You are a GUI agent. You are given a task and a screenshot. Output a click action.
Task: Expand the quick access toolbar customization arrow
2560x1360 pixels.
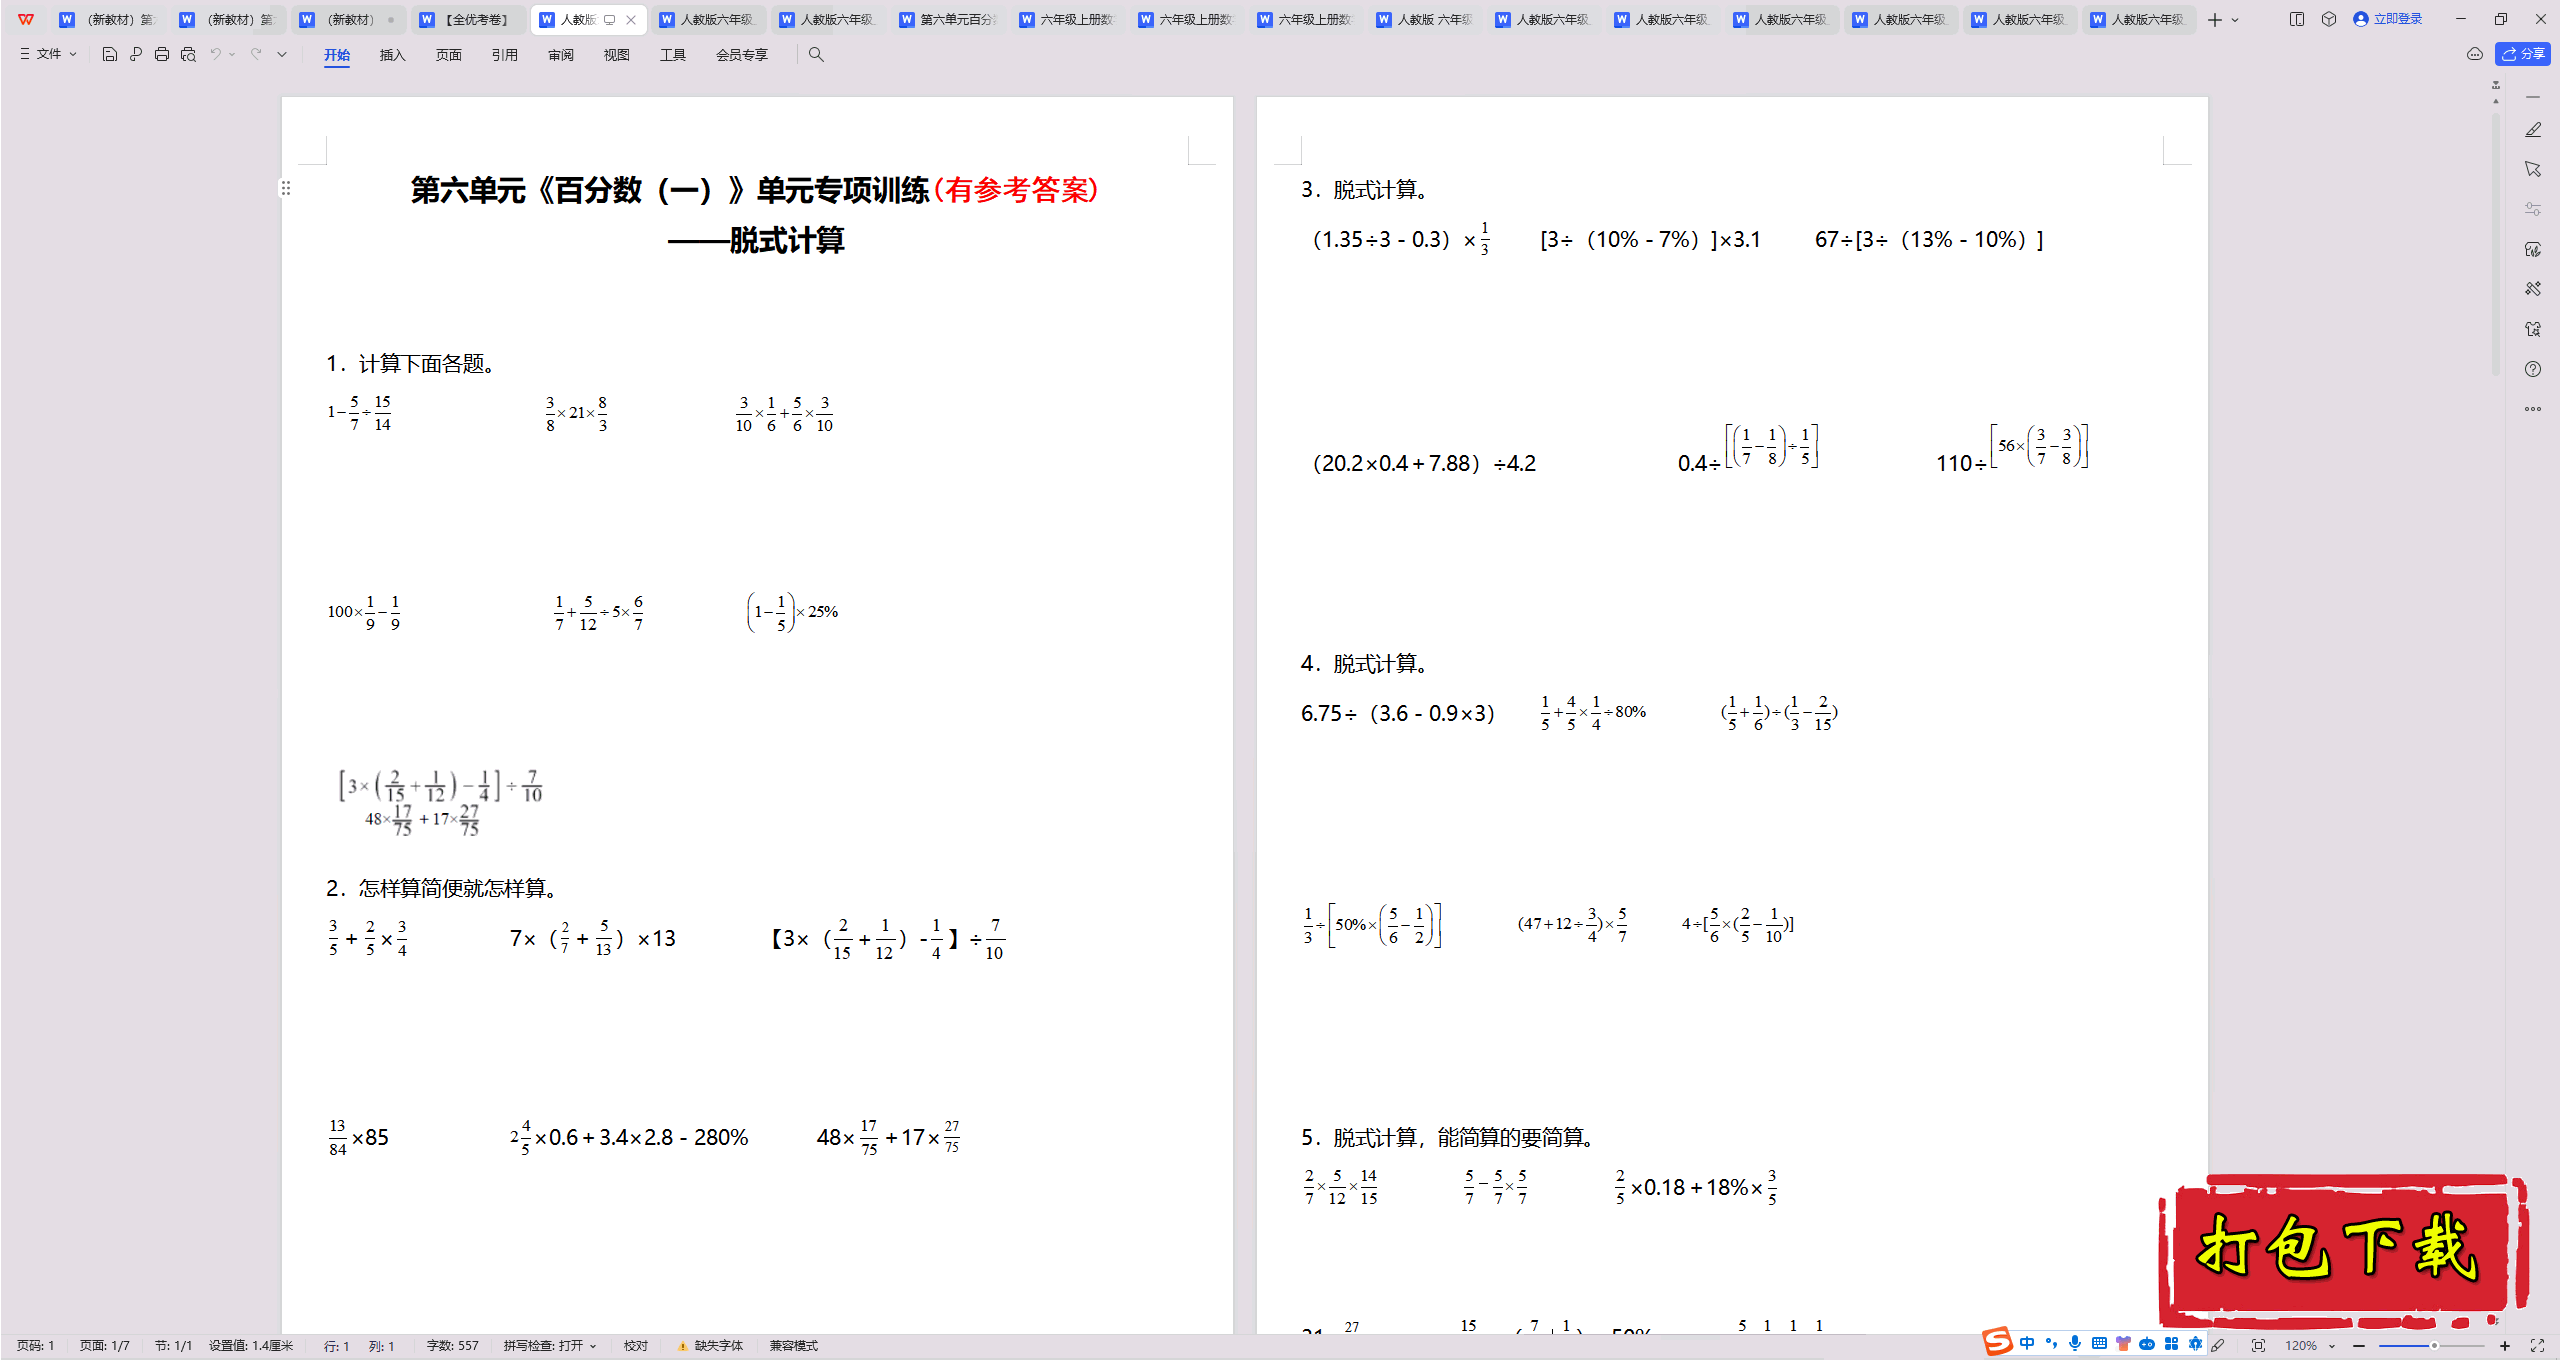point(282,54)
